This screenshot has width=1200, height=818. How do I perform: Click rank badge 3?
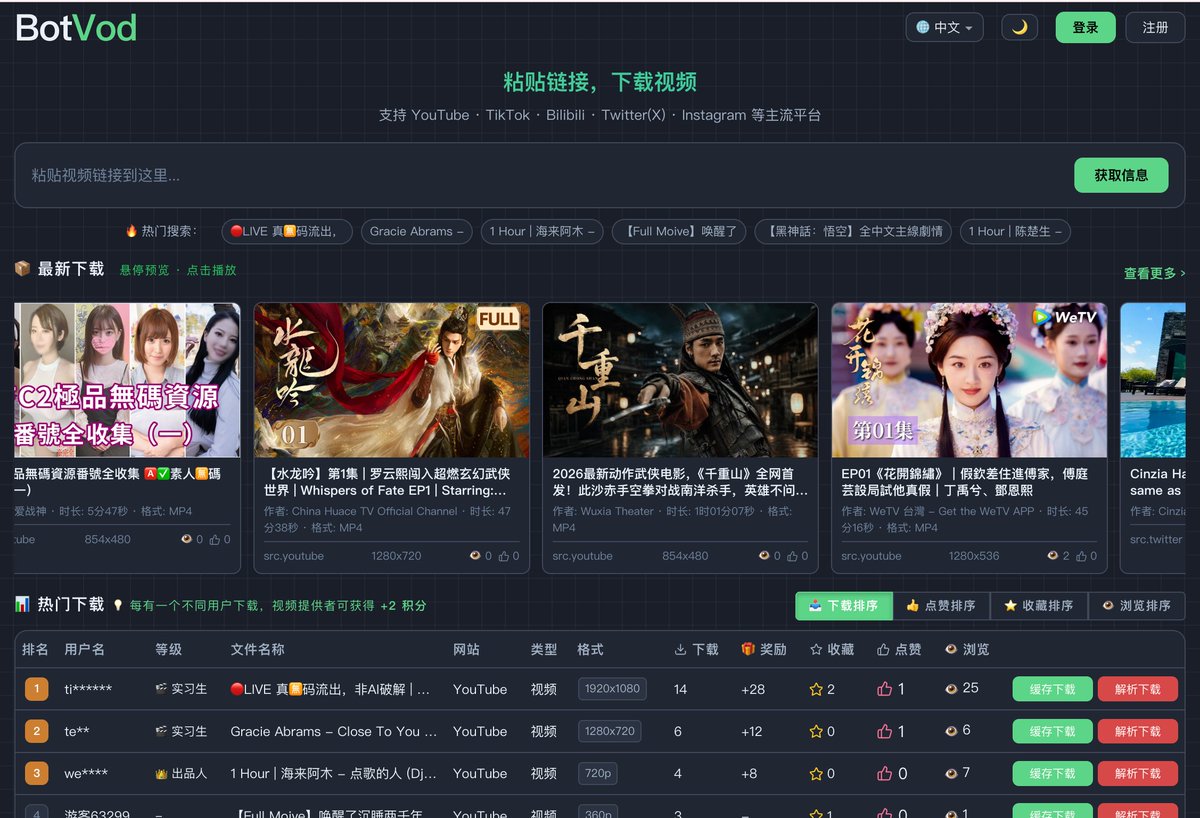pos(37,773)
